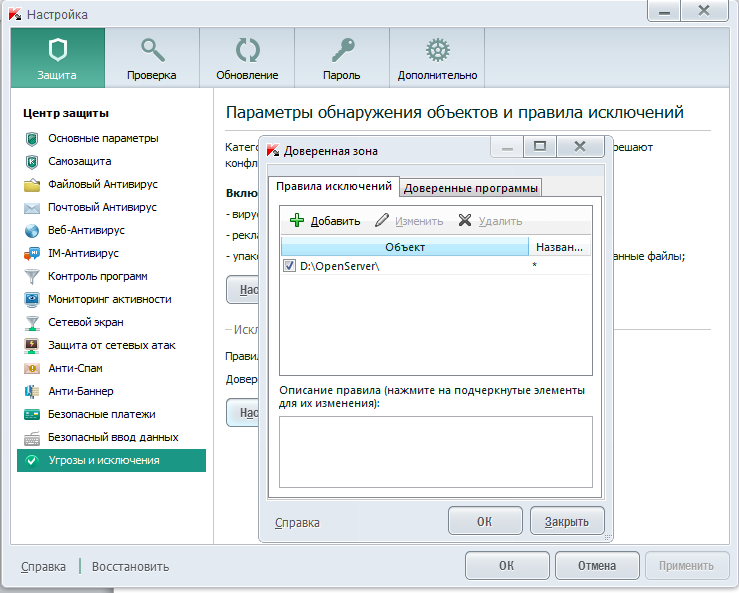This screenshot has width=739, height=593.
Task: Click the green plus Добавить icon
Action: 296,220
